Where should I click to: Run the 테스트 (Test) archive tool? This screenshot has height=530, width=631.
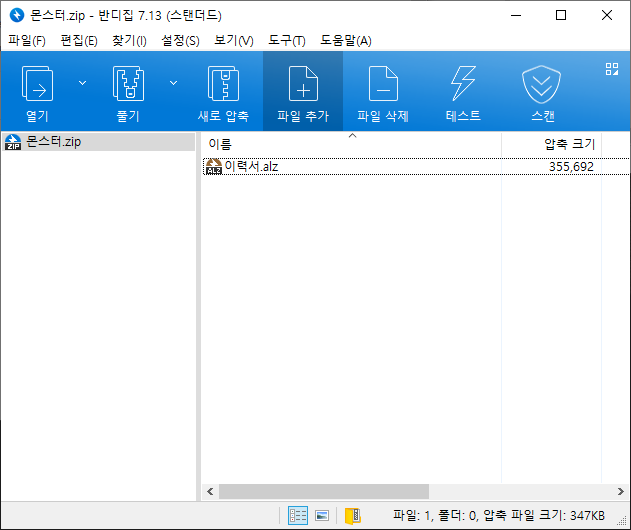click(463, 91)
